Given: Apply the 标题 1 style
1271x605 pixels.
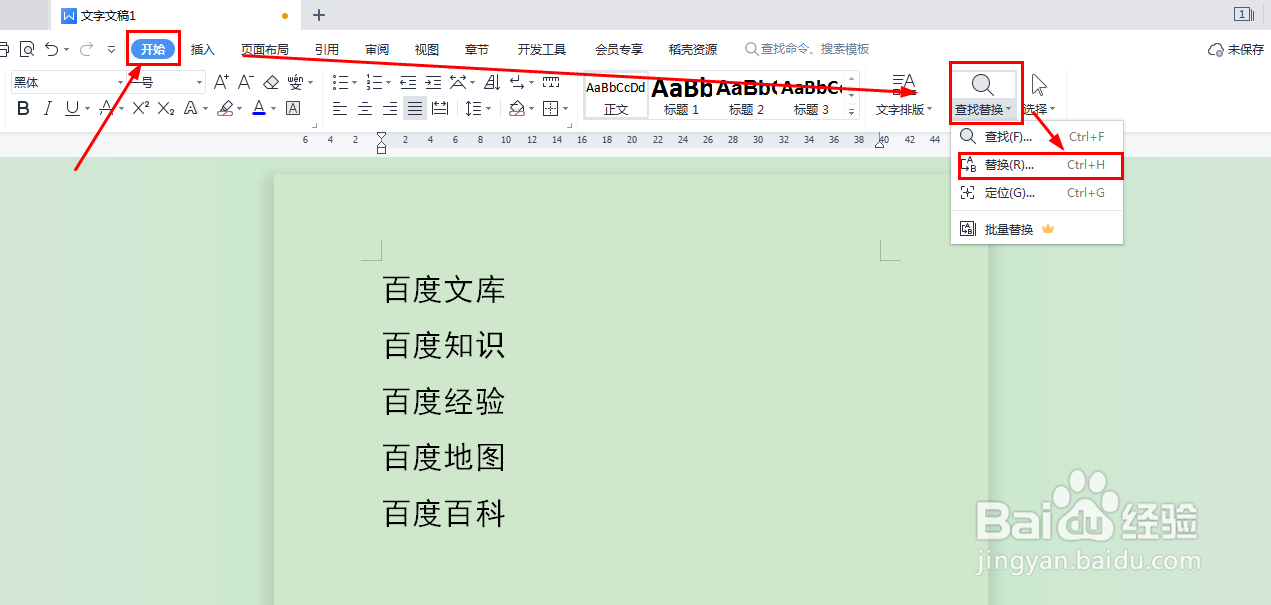Looking at the screenshot, I should point(682,97).
